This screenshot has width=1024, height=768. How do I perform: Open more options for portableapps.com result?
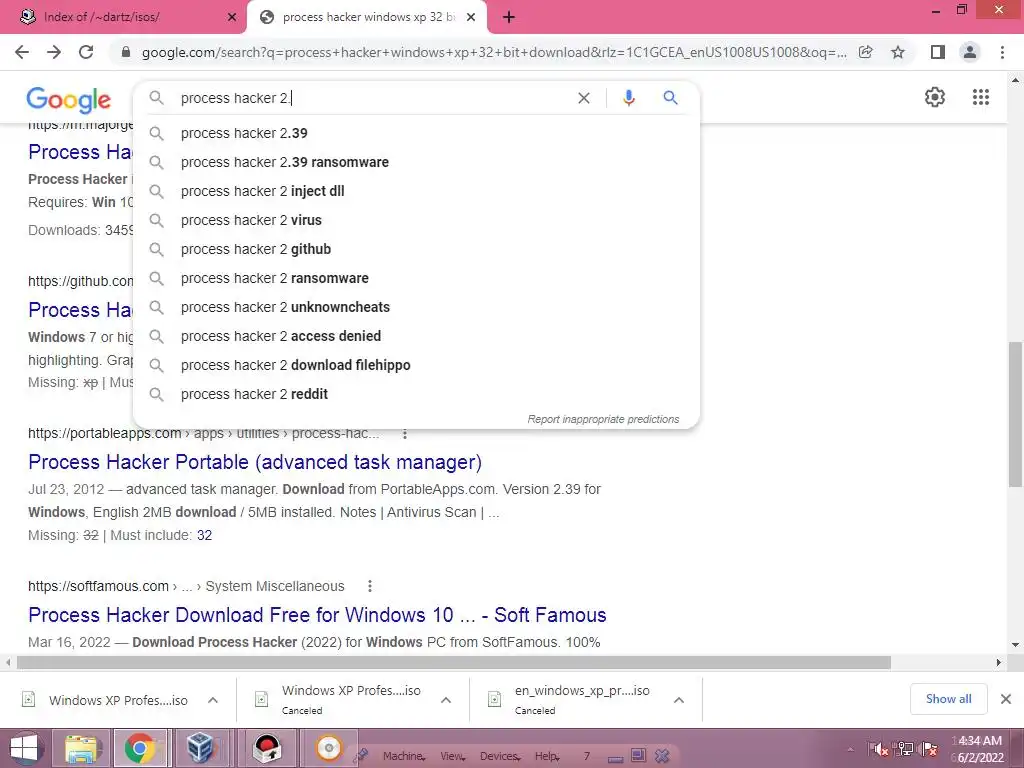pos(405,434)
